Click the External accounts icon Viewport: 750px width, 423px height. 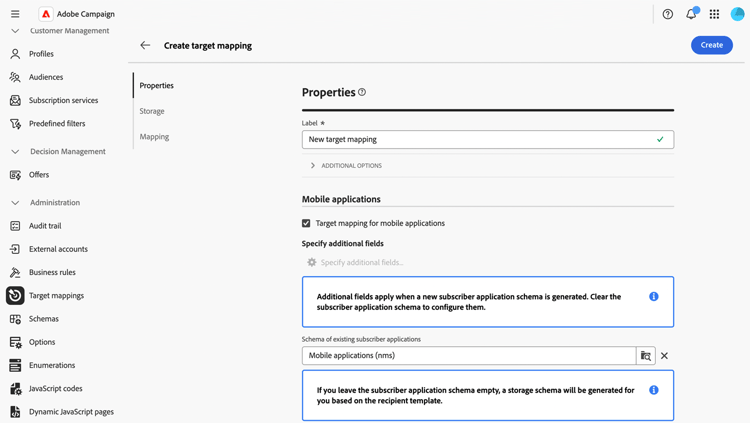[x=15, y=249]
